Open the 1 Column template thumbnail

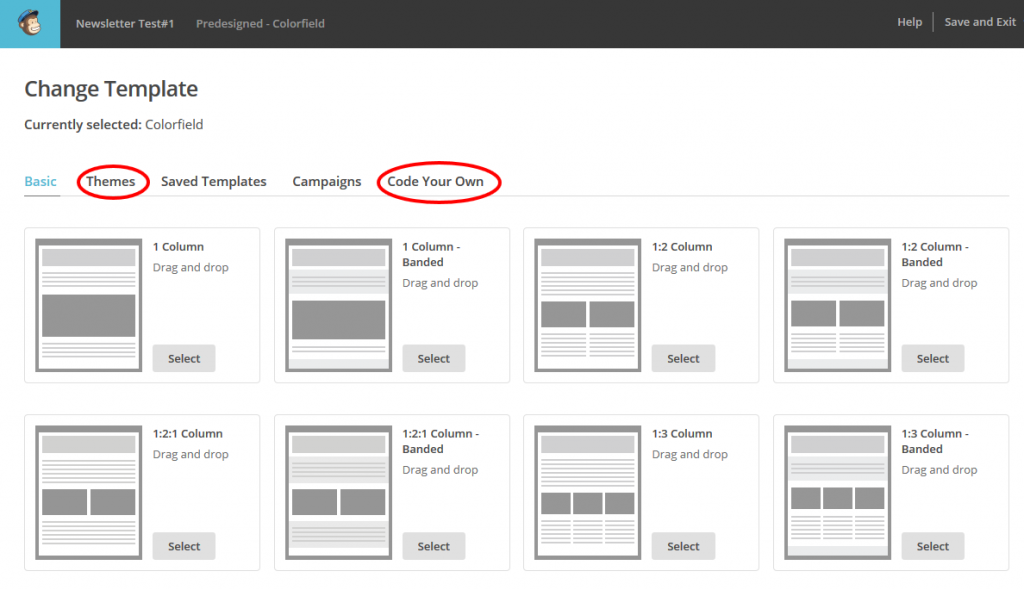tap(88, 305)
